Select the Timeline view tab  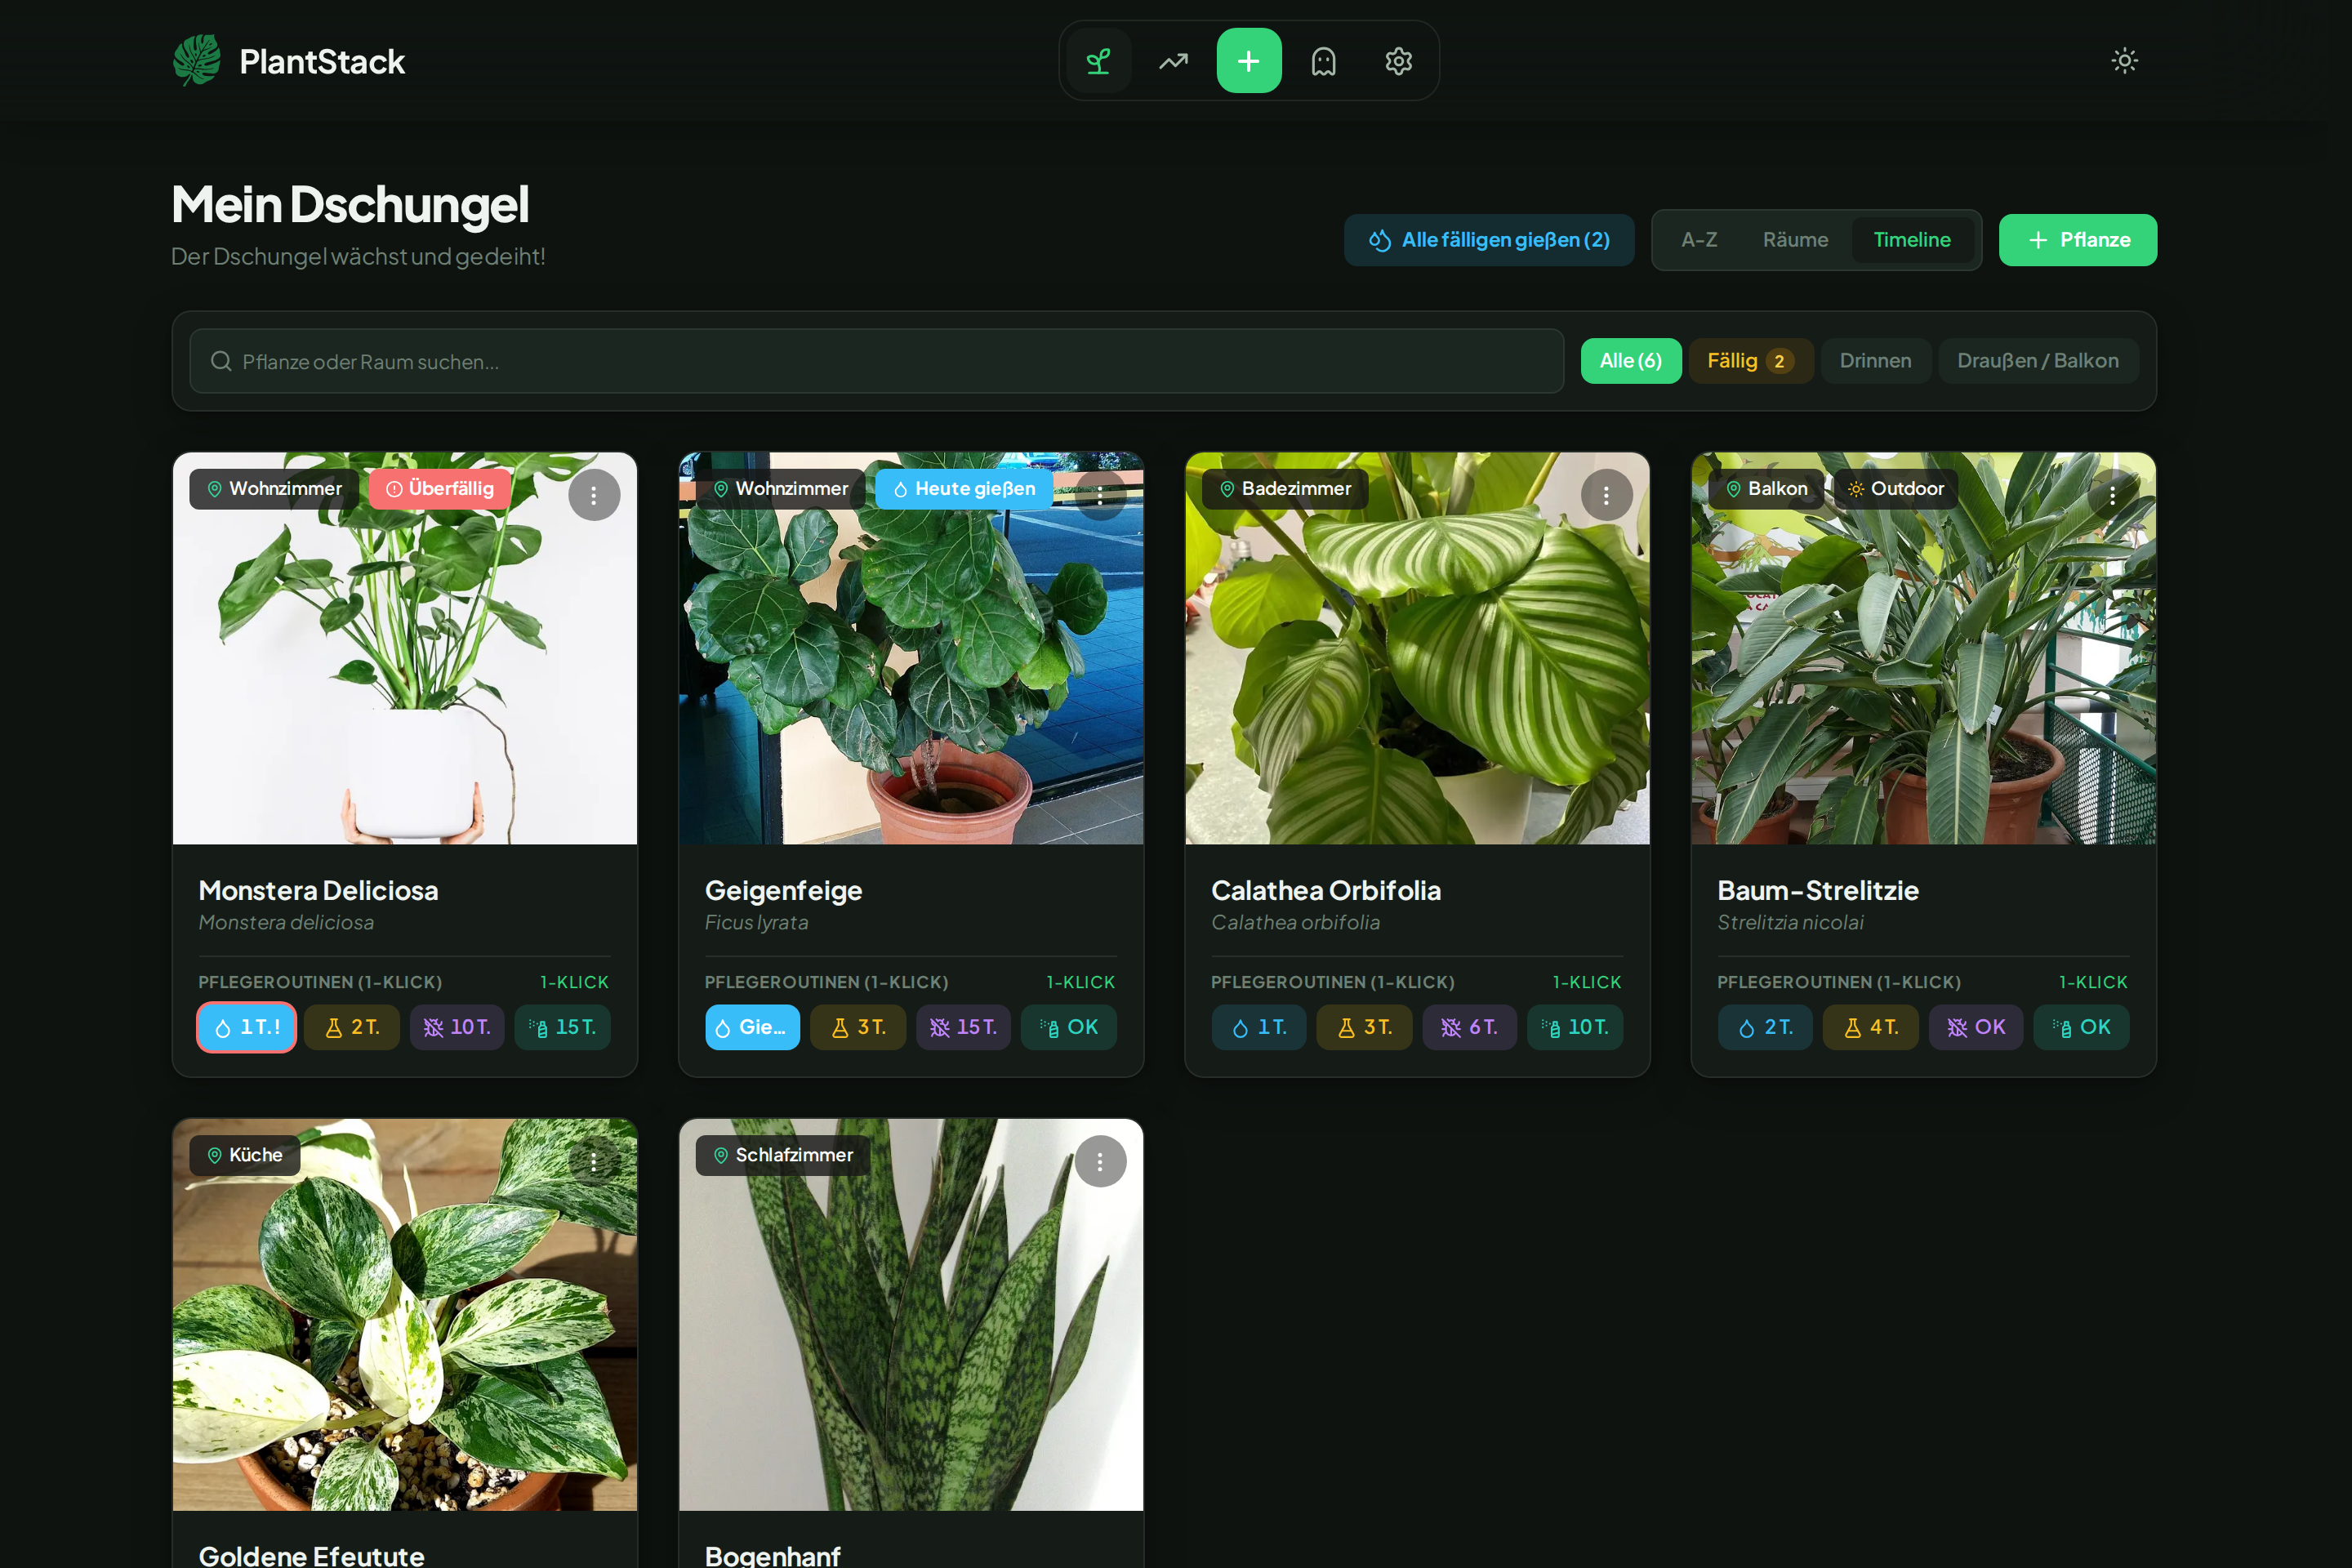[x=1911, y=240]
